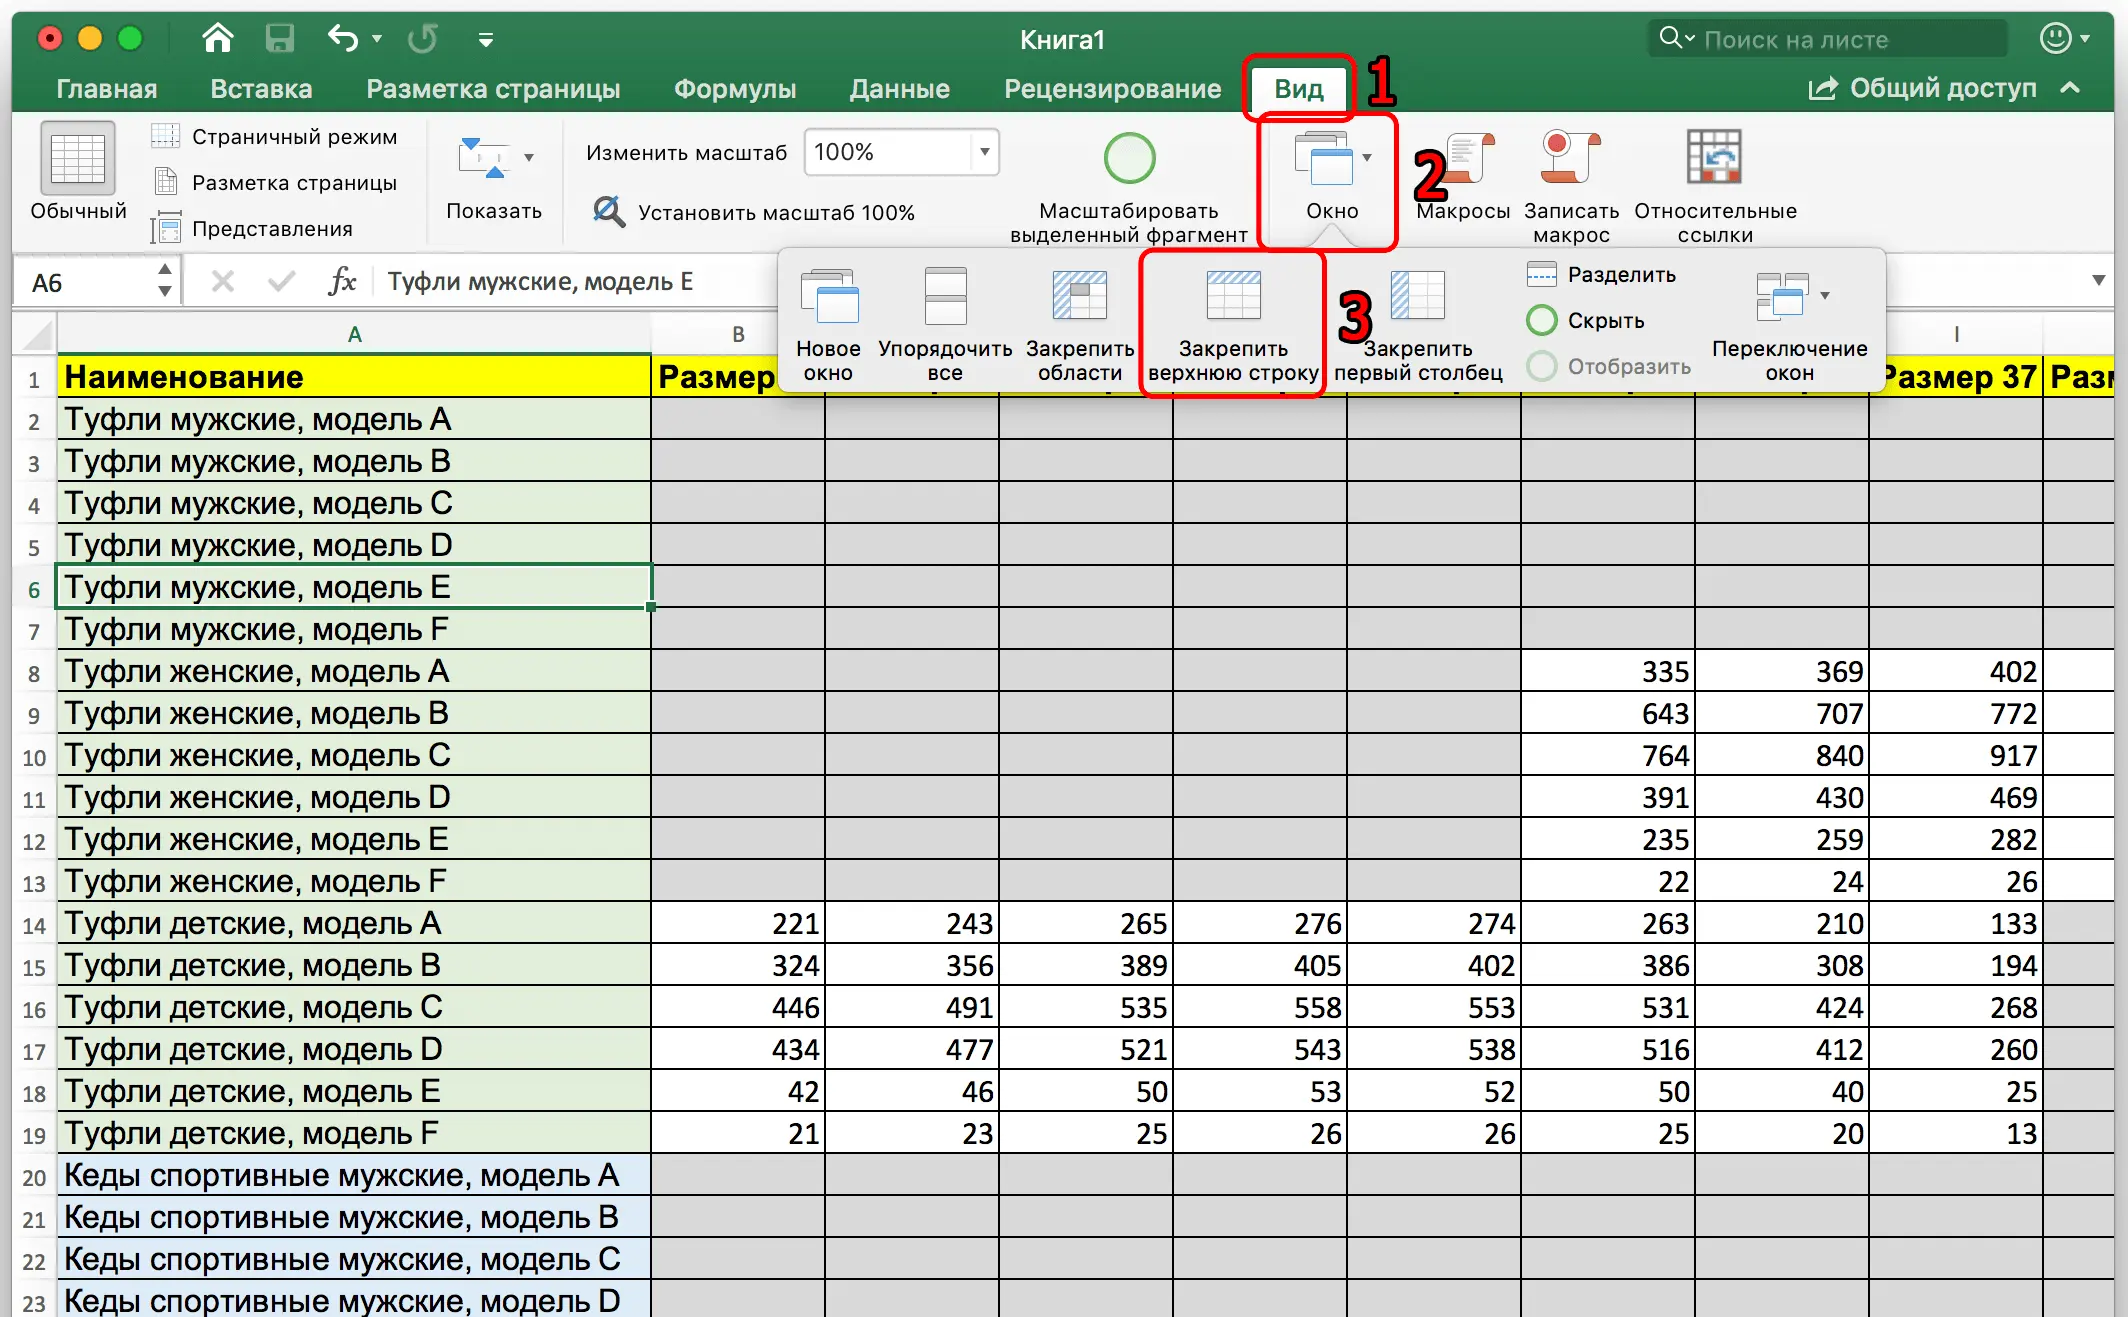Viewport: 2128px width, 1317px height.
Task: Click the Новое окно icon
Action: (x=829, y=296)
